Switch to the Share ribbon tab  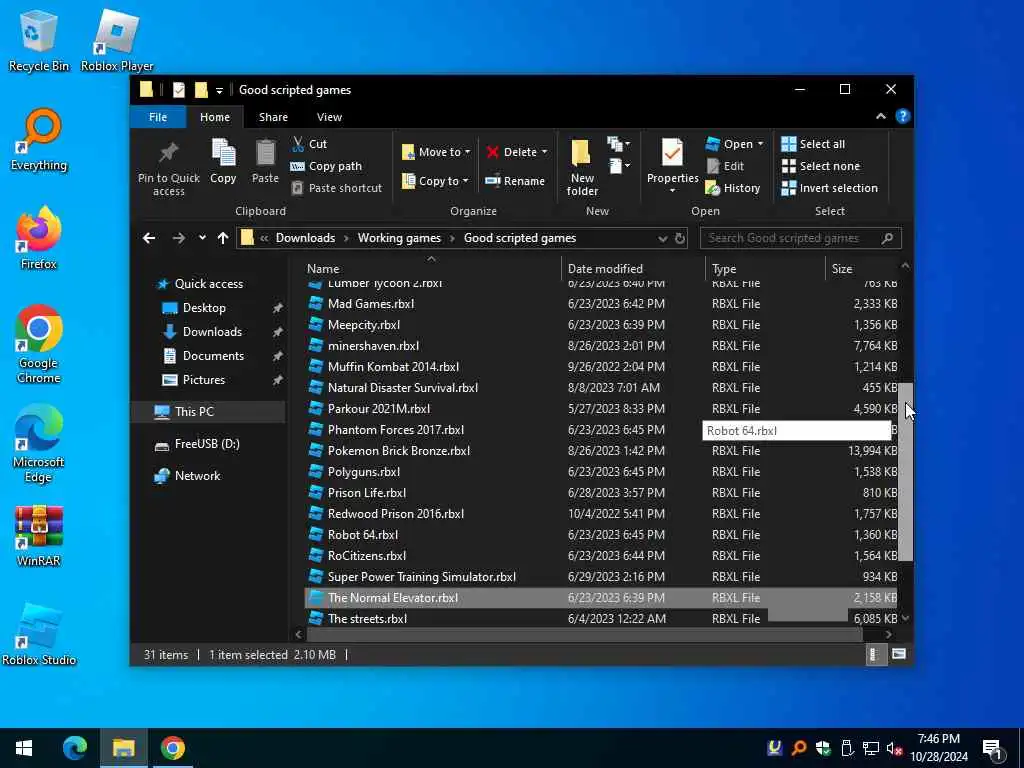click(273, 117)
